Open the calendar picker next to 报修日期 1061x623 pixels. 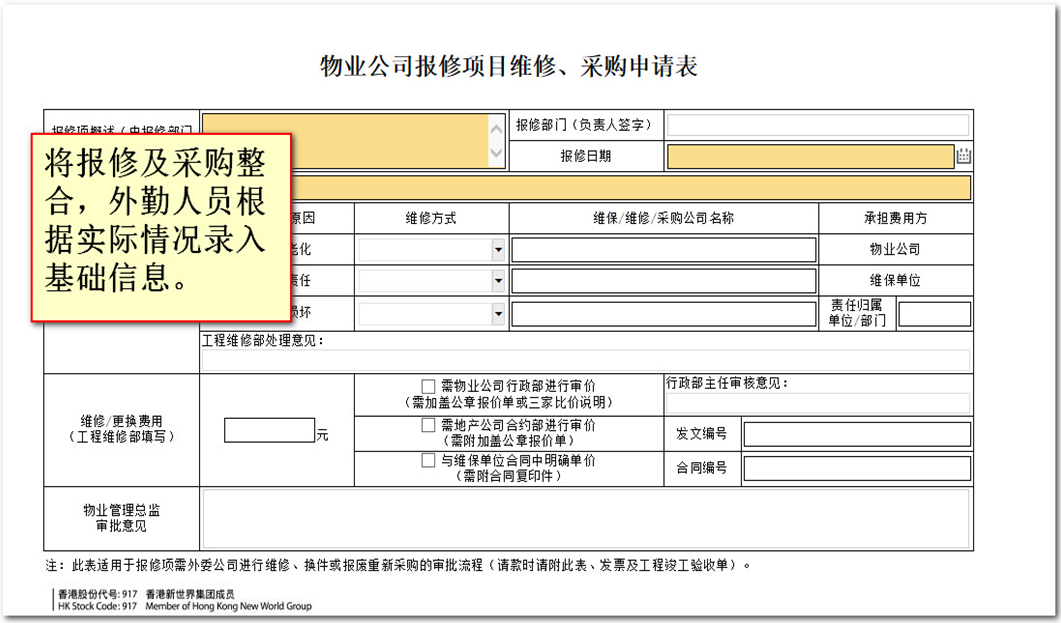[964, 156]
